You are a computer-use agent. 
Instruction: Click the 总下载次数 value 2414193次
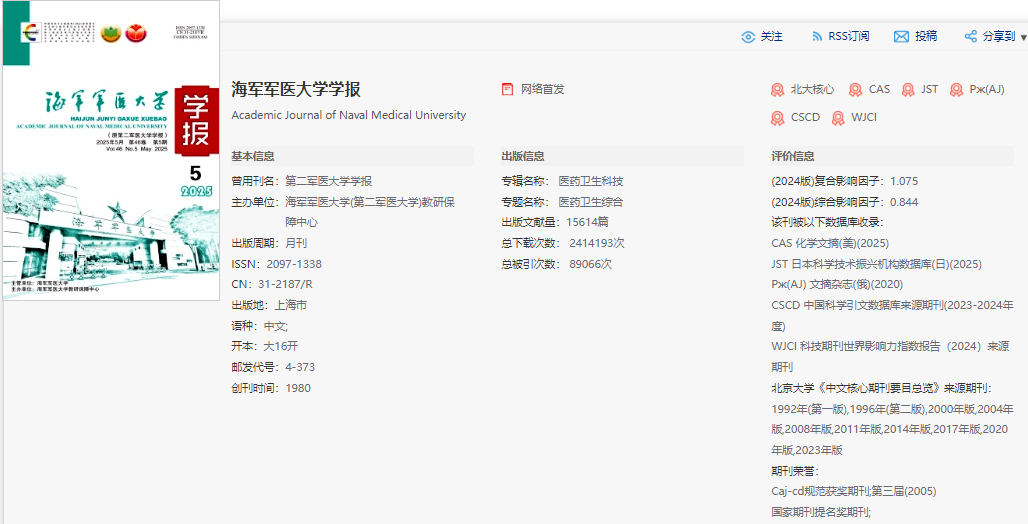pos(597,243)
